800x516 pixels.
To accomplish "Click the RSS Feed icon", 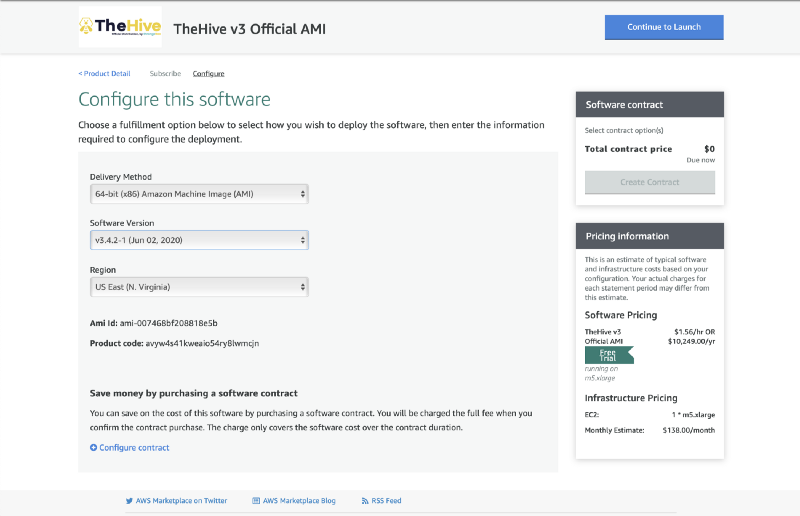I will tap(364, 500).
